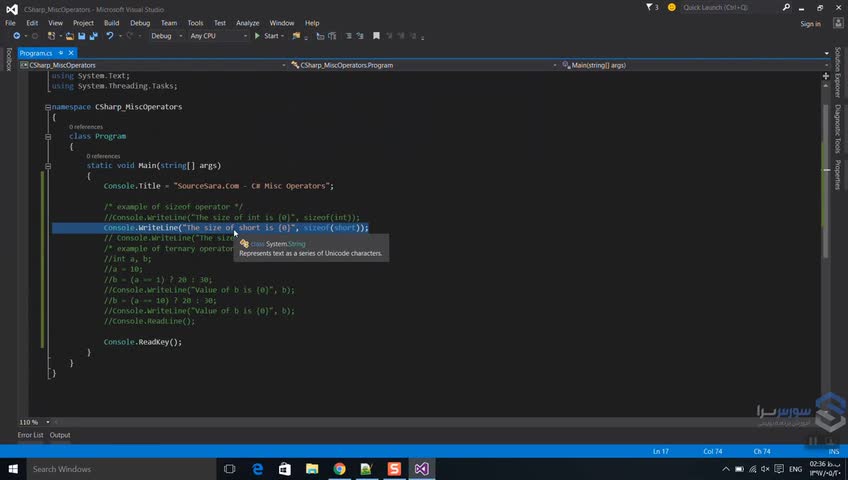
Task: Click the Sign in link
Action: (810, 24)
